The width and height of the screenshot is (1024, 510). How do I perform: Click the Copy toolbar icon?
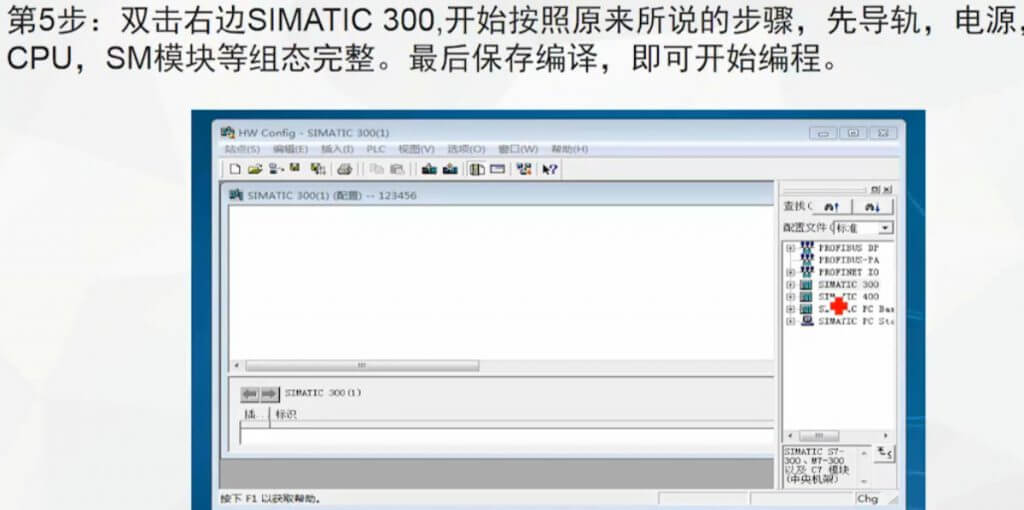tap(376, 170)
